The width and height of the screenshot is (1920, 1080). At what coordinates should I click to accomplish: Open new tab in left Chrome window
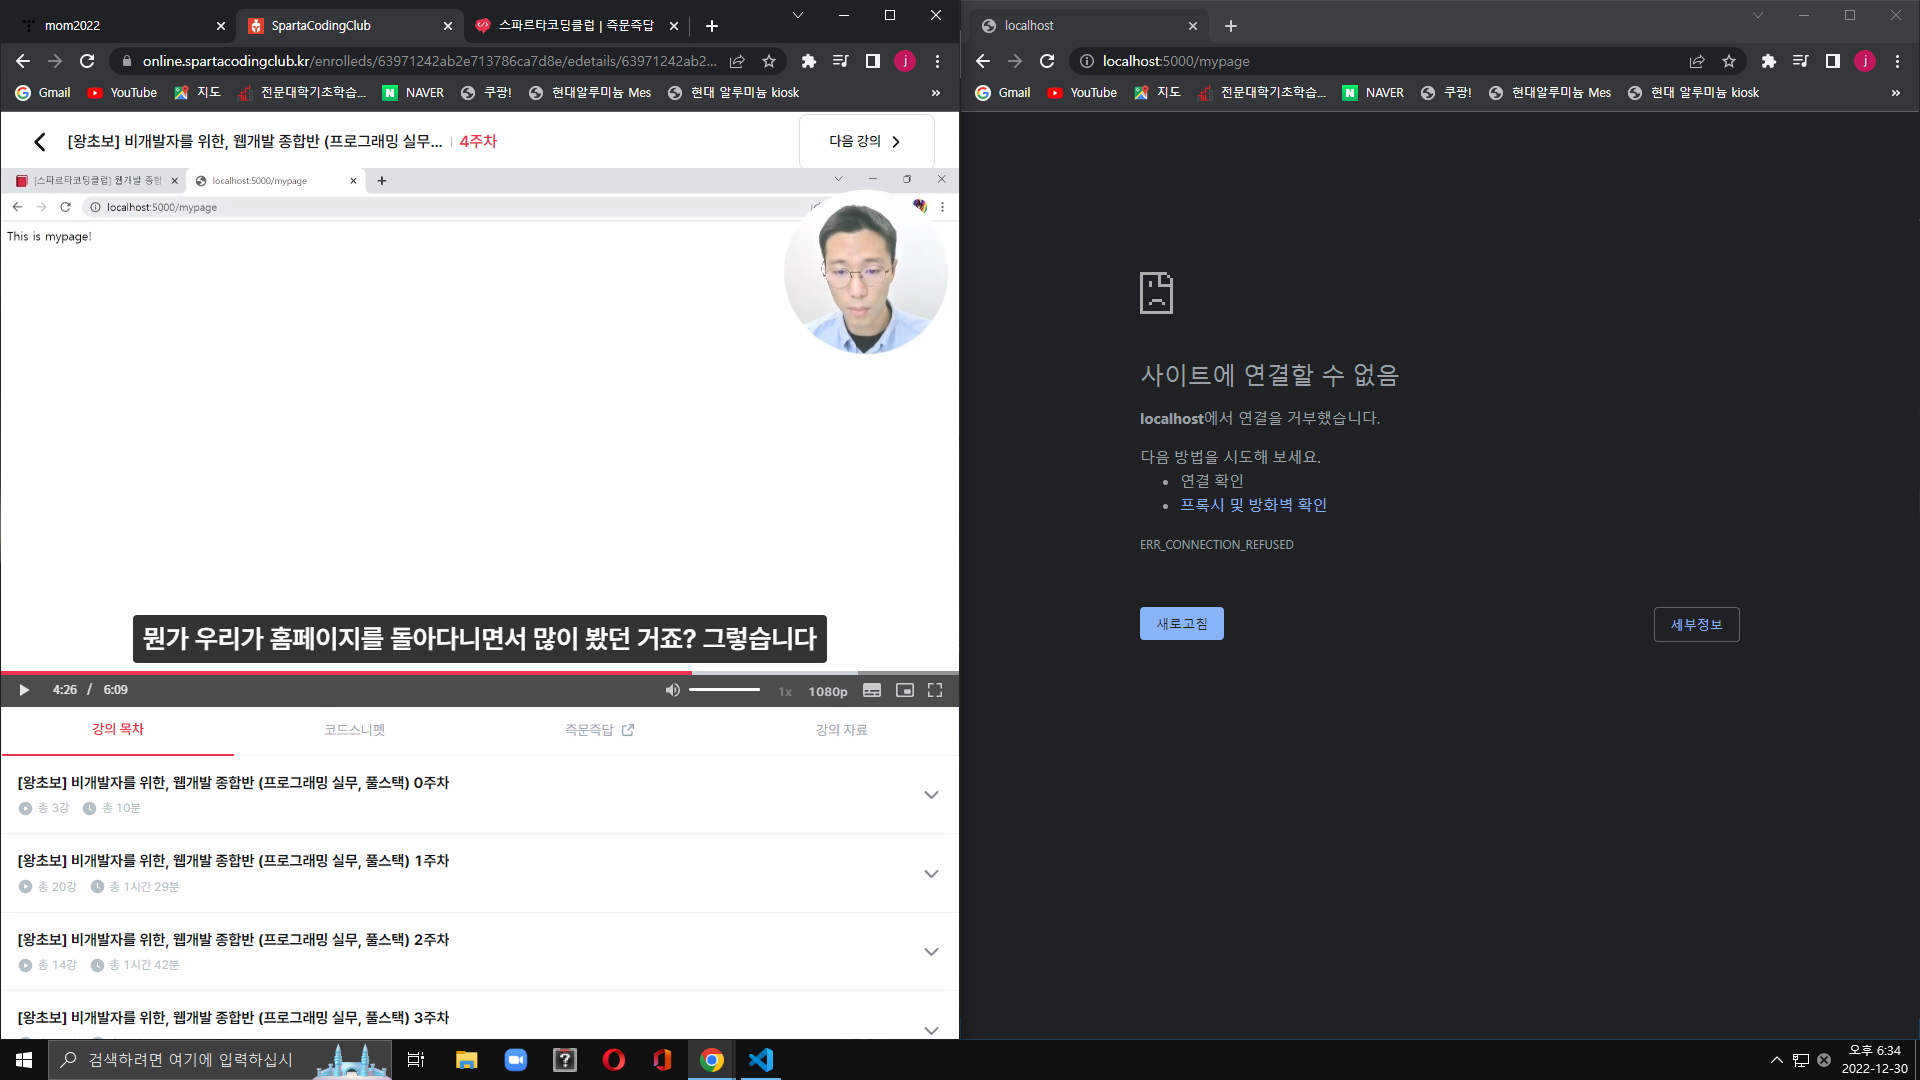(711, 26)
